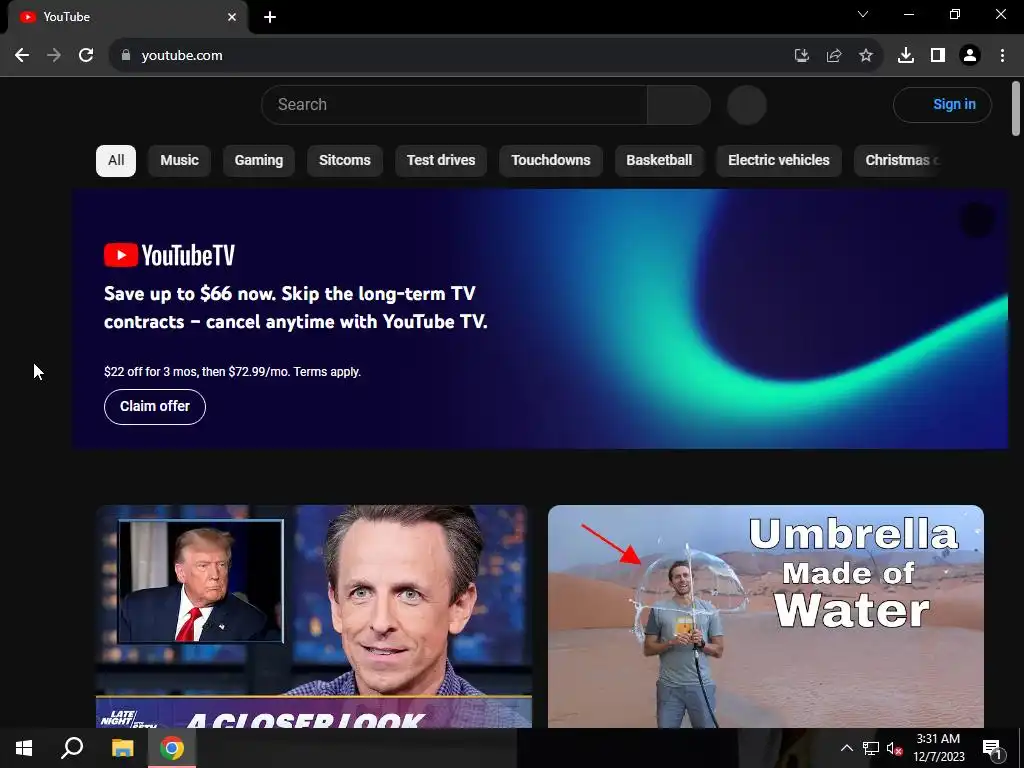Screen dimensions: 1024x768
Task: Click the page vertical scrollbar thumb
Action: [x=1016, y=108]
